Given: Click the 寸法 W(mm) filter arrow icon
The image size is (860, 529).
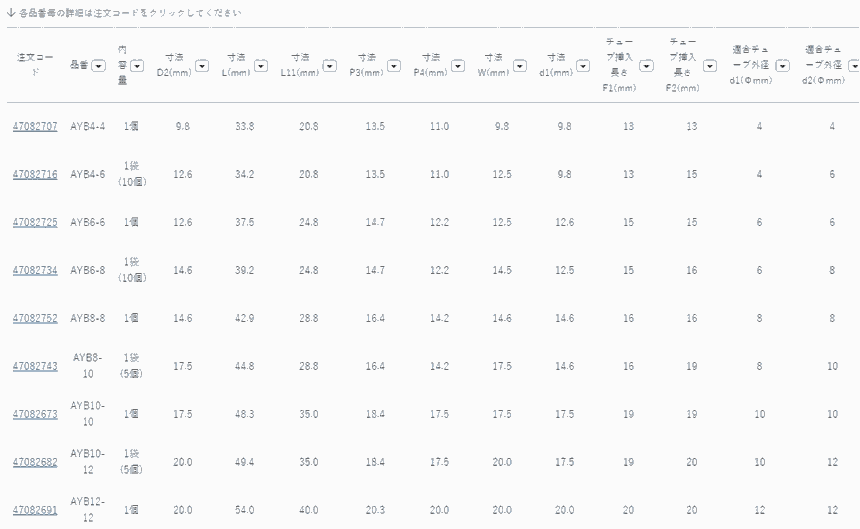Looking at the screenshot, I should [x=519, y=66].
